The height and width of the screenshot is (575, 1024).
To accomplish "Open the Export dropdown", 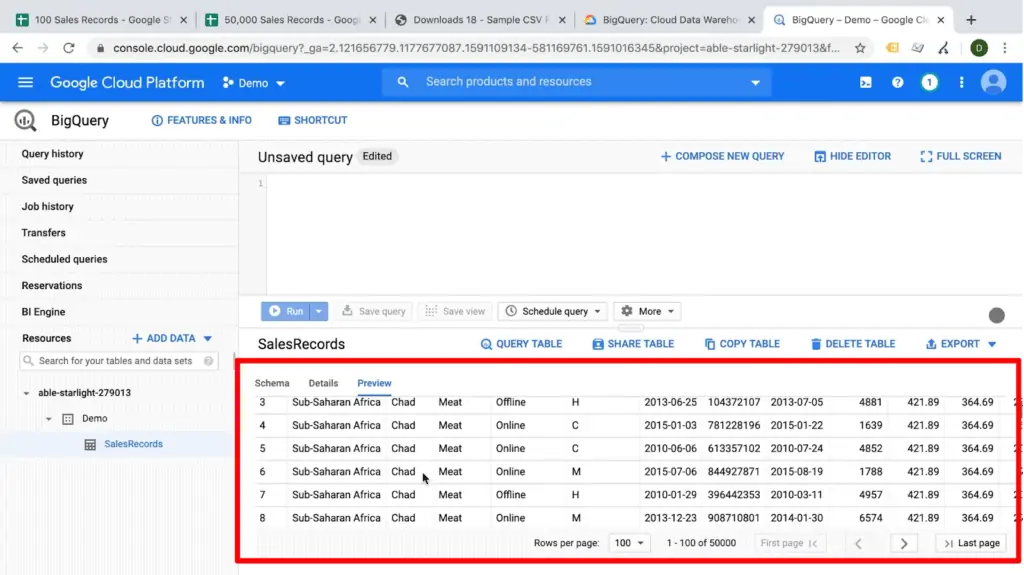I will tap(961, 344).
